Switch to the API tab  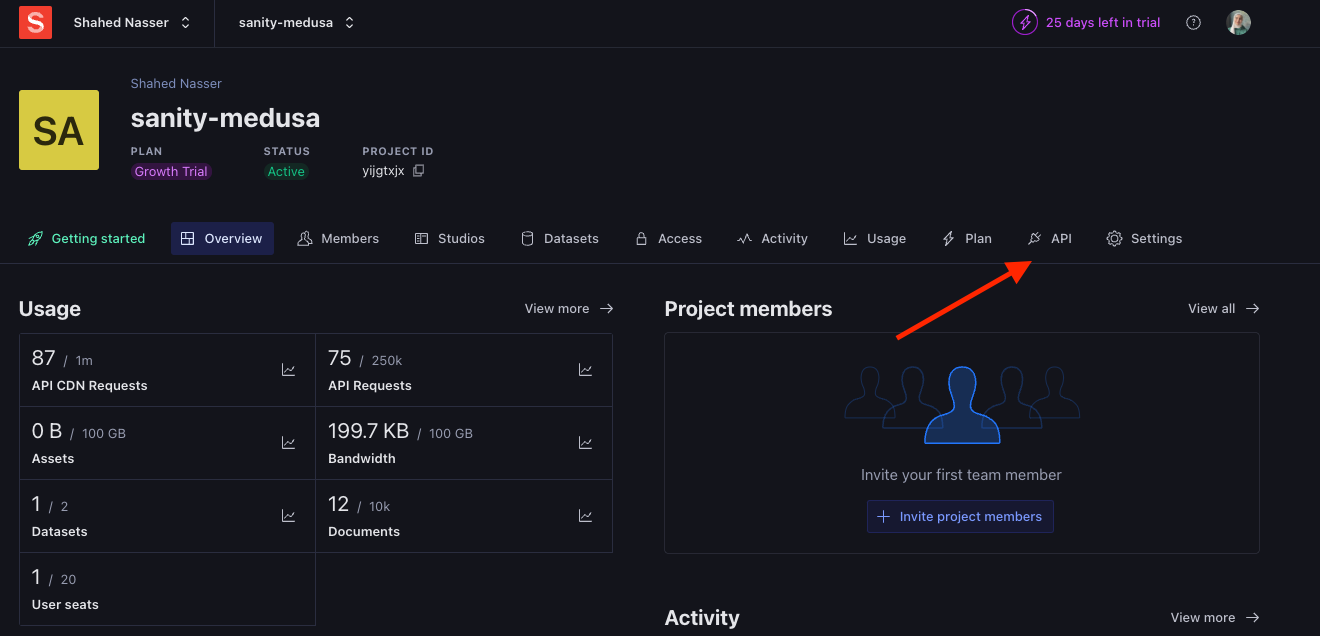tap(1050, 238)
